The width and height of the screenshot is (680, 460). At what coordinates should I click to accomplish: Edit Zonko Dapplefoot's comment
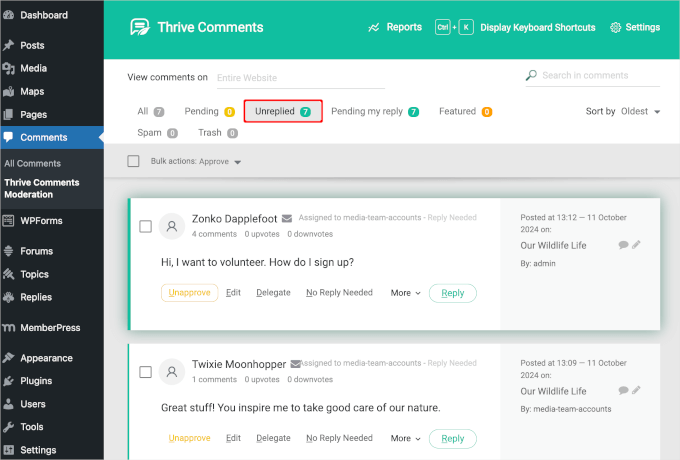click(x=233, y=293)
